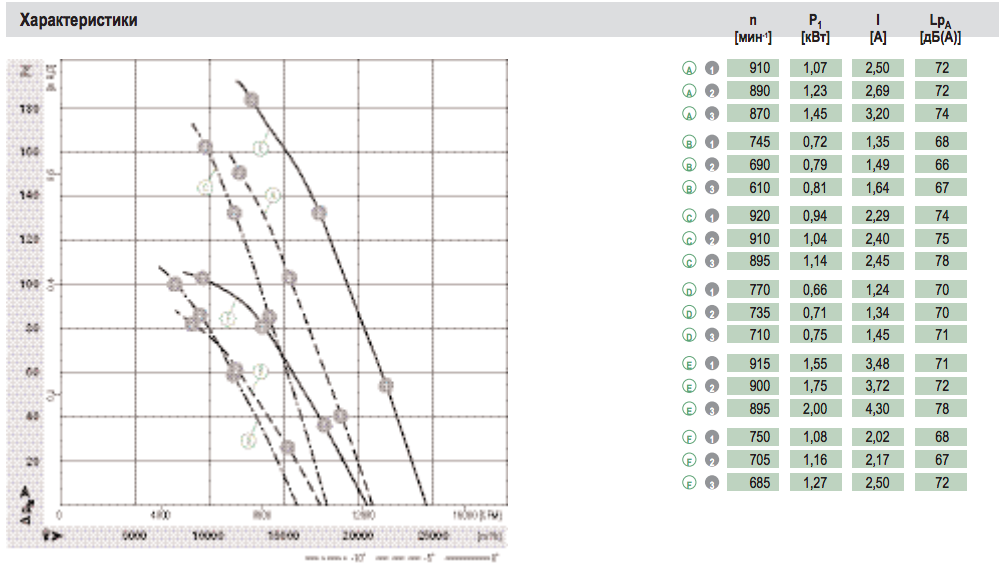Select the 2,00 kW power cell
999x571 pixels.
pos(816,409)
